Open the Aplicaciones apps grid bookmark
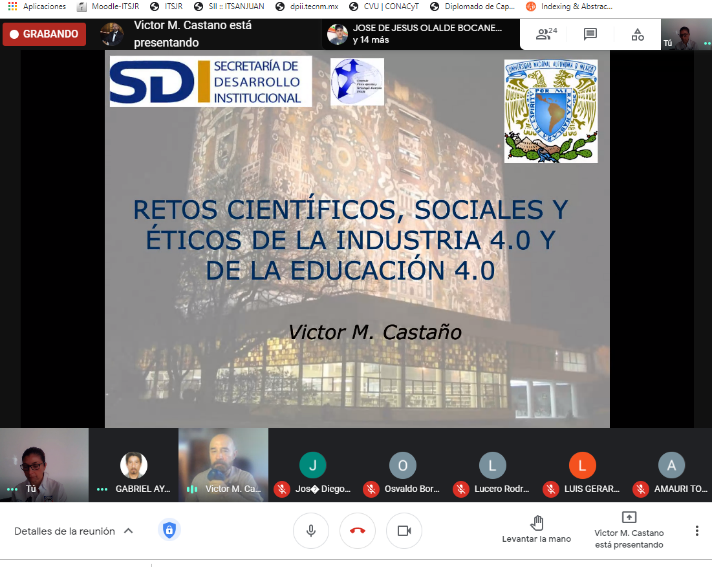The width and height of the screenshot is (712, 567). coord(37,6)
